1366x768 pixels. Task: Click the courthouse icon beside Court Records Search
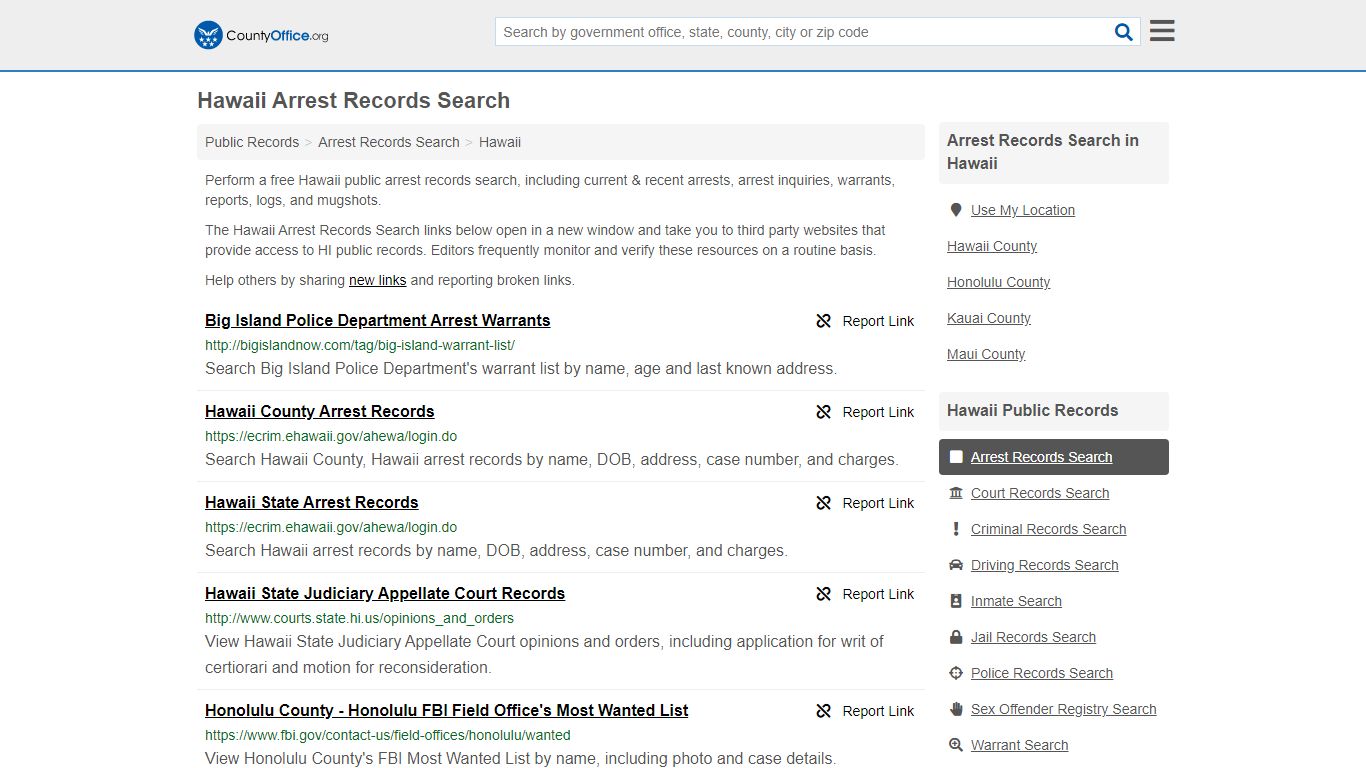point(956,493)
